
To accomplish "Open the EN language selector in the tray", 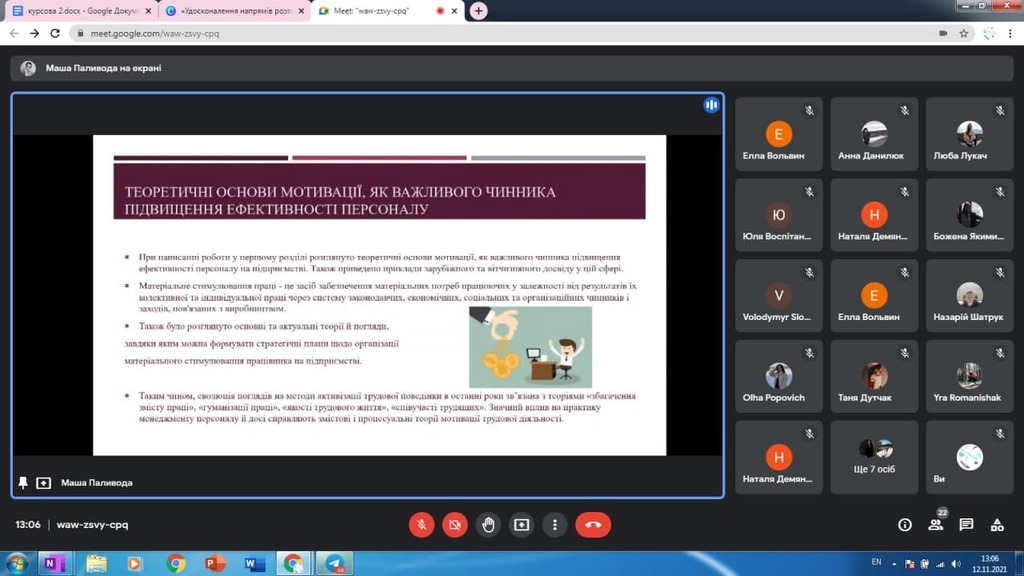I will (876, 563).
